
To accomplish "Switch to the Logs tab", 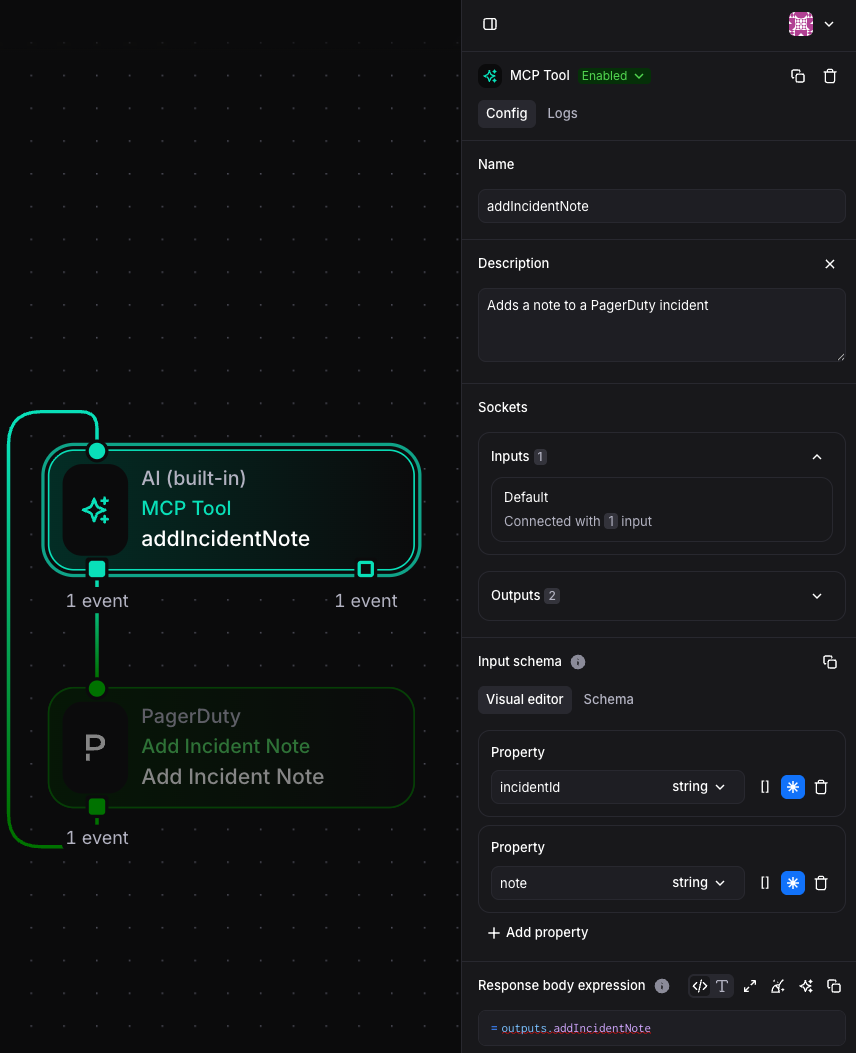I will [x=562, y=113].
